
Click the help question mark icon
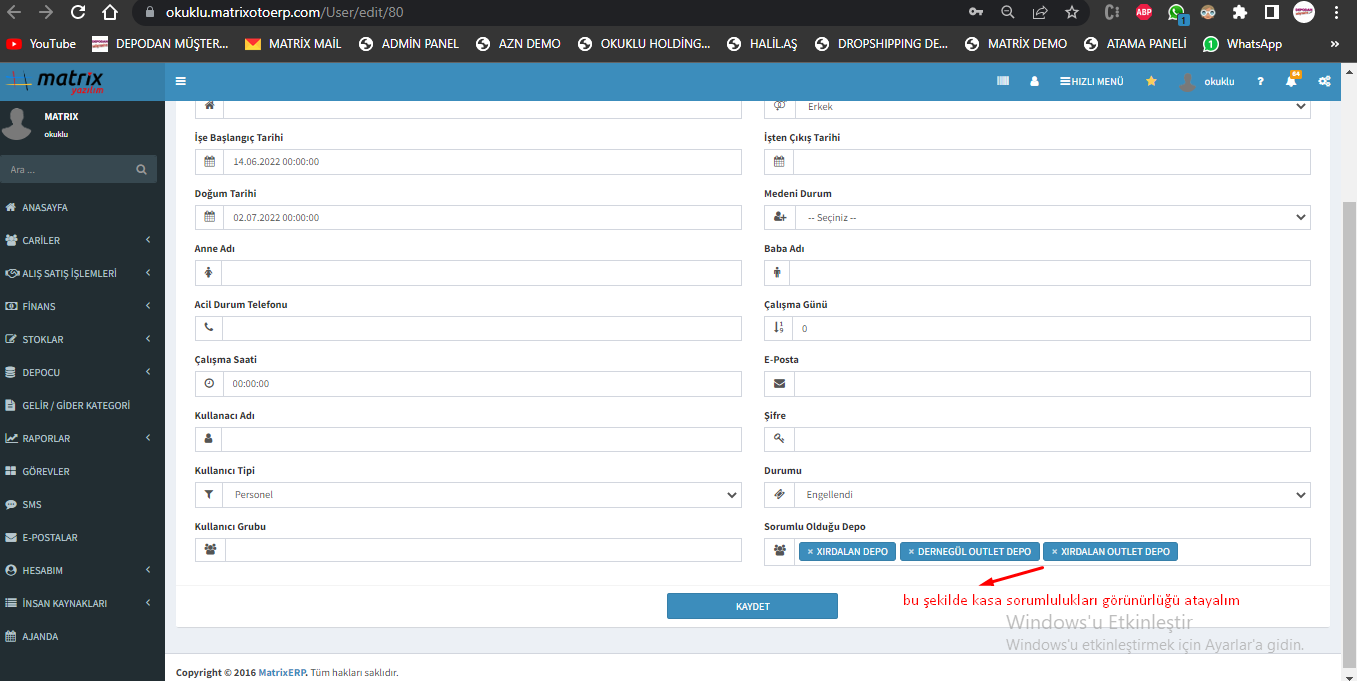pyautogui.click(x=1260, y=81)
